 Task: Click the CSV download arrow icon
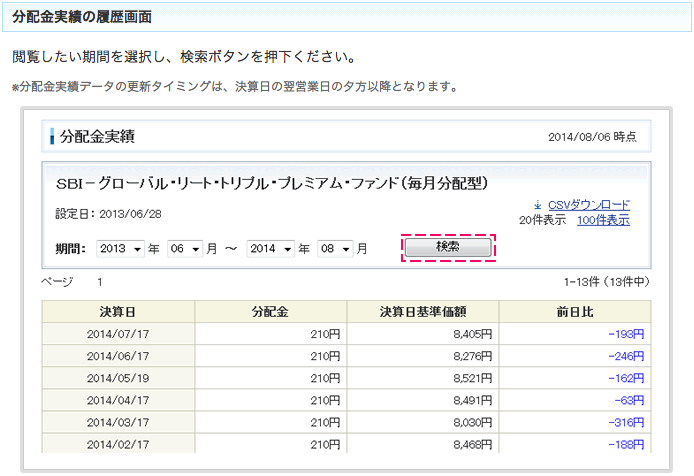point(538,205)
